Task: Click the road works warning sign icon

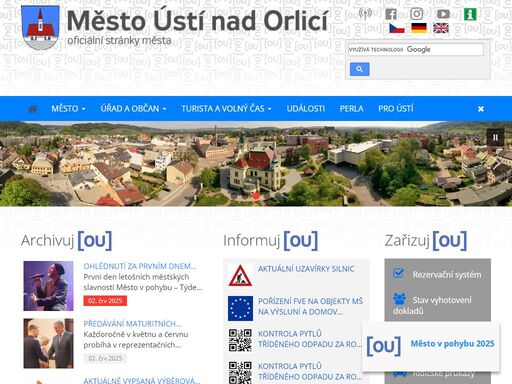Action: [x=240, y=276]
